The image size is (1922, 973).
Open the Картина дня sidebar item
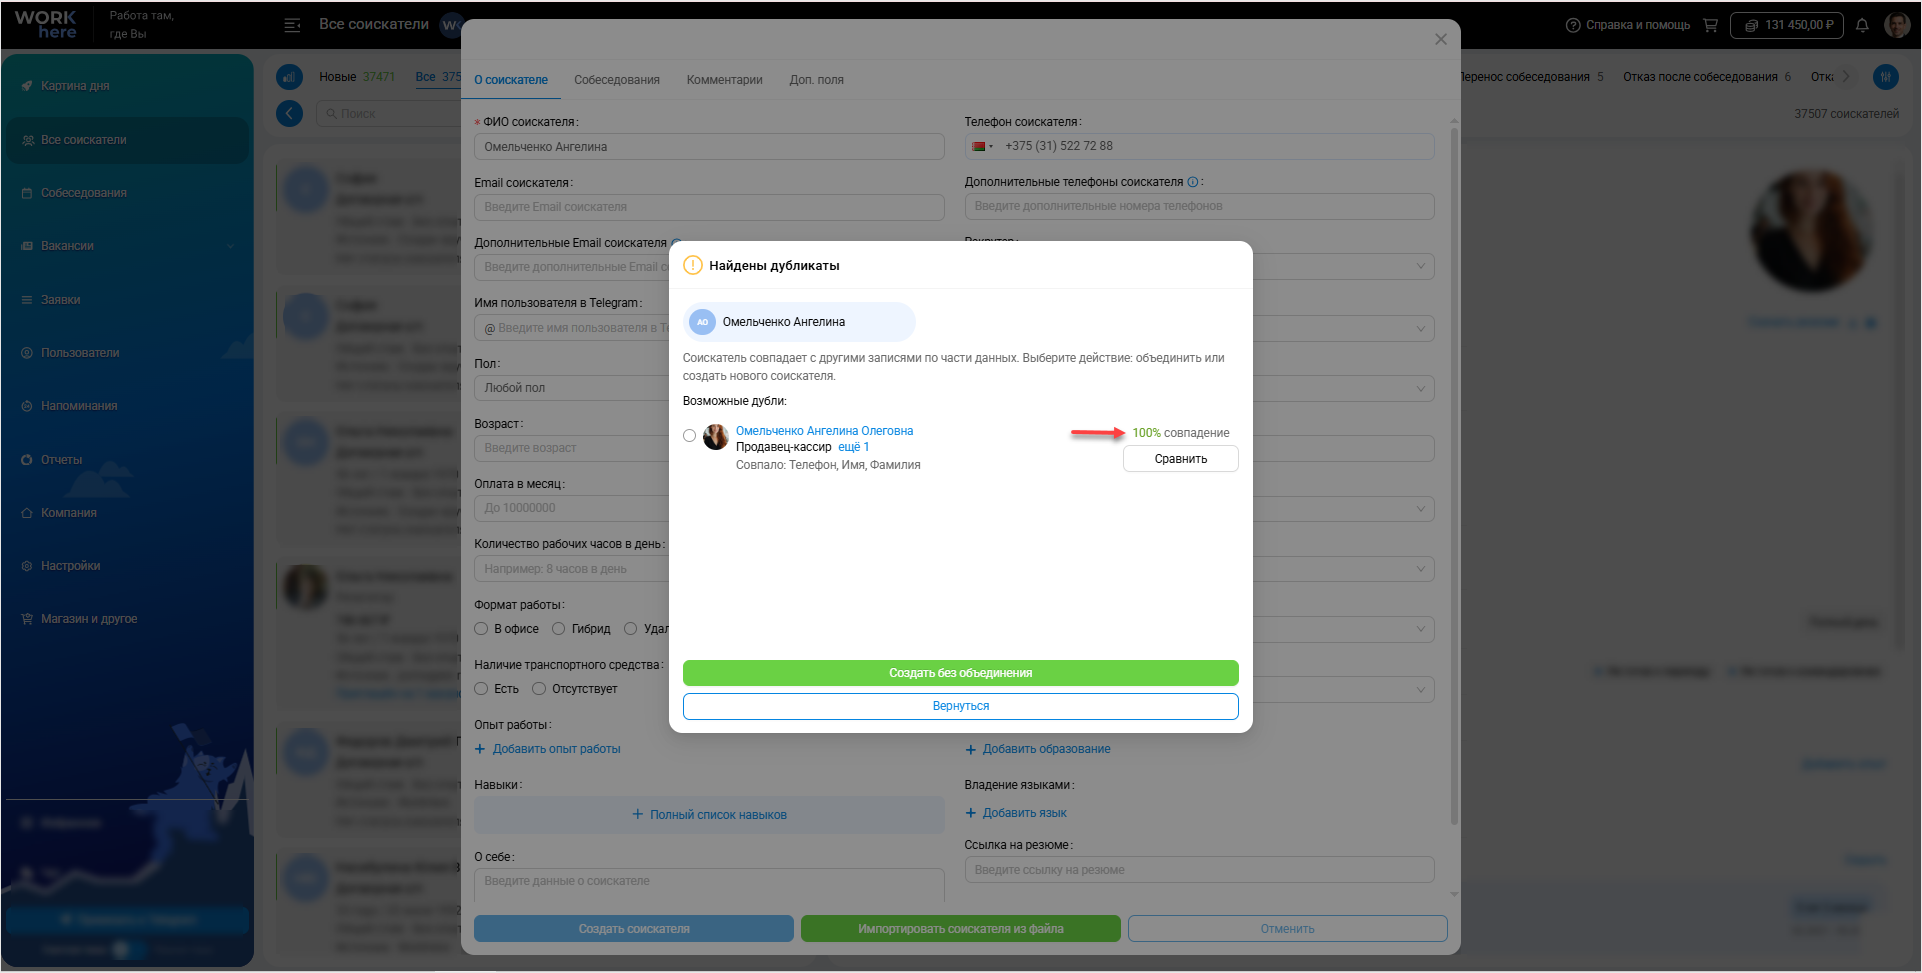coord(75,86)
